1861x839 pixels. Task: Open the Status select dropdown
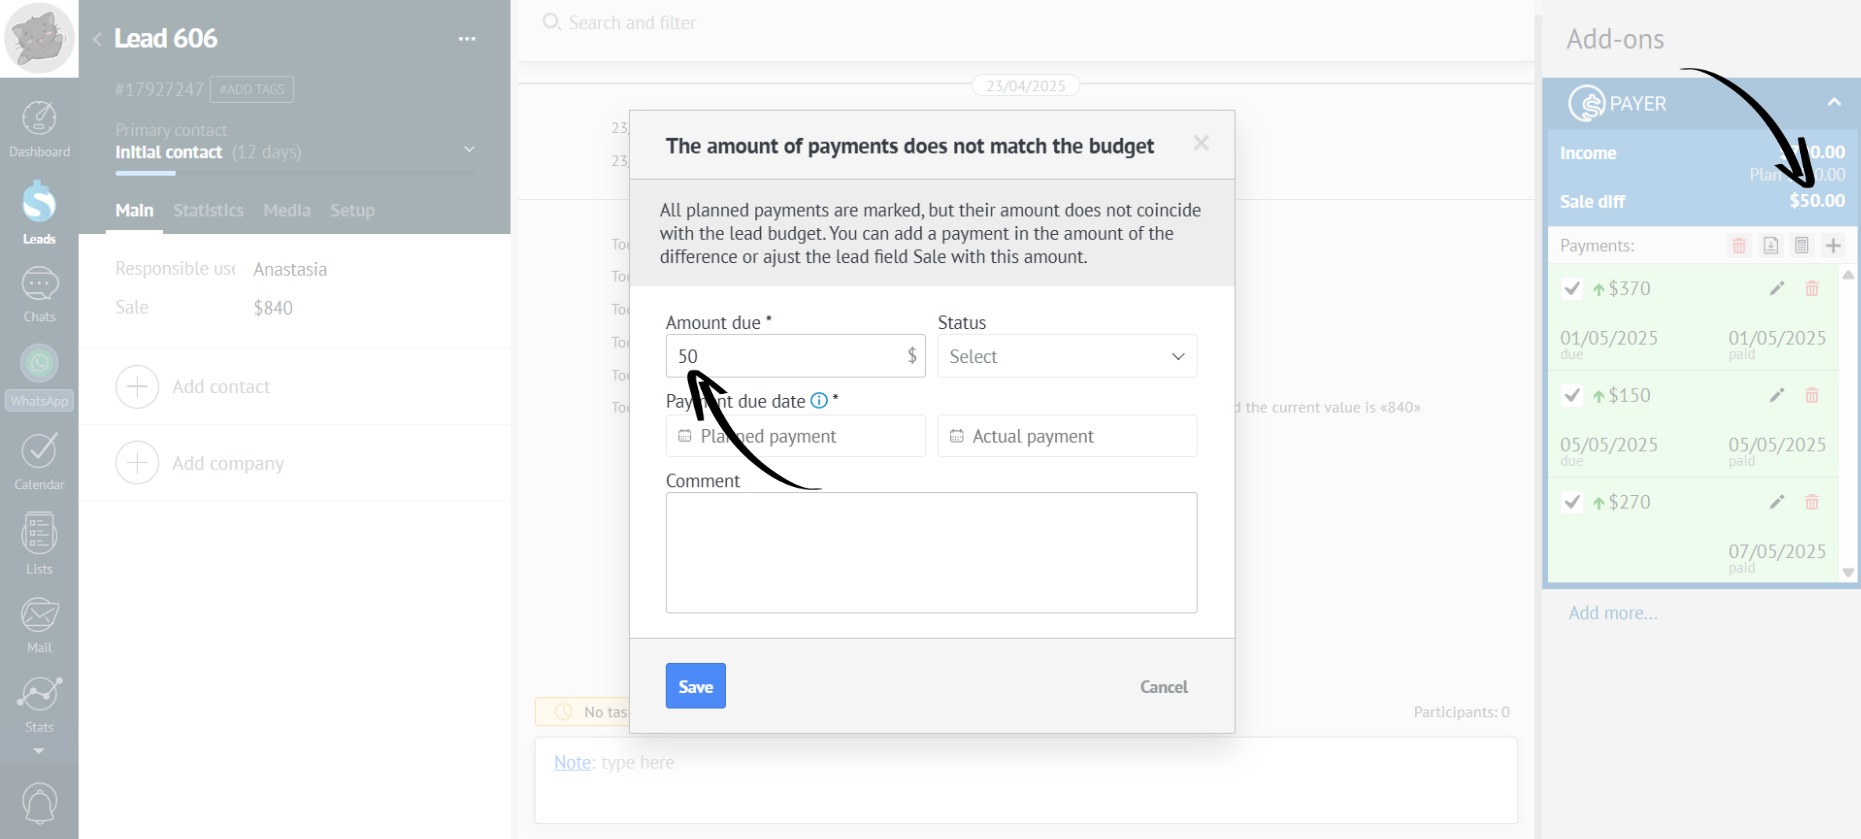(1067, 357)
